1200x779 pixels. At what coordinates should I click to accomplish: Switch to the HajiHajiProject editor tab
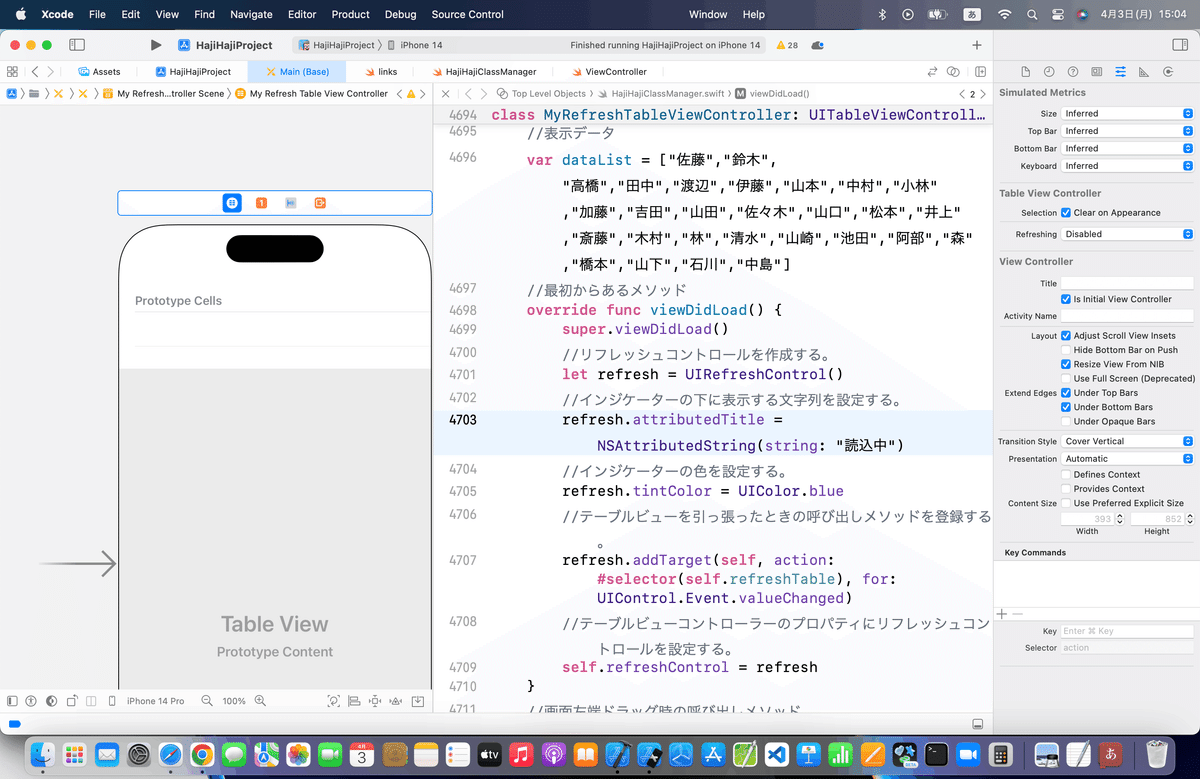pyautogui.click(x=193, y=72)
